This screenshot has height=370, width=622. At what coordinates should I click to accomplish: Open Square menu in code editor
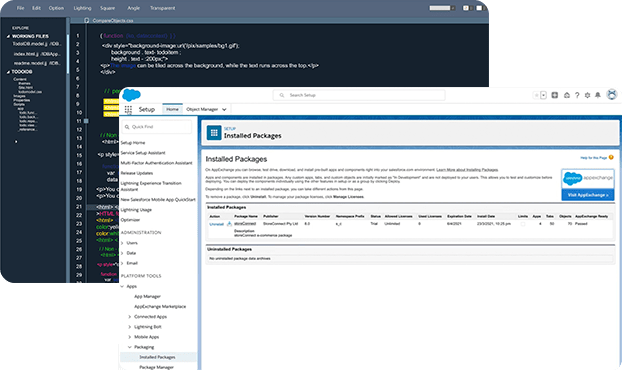(x=107, y=8)
